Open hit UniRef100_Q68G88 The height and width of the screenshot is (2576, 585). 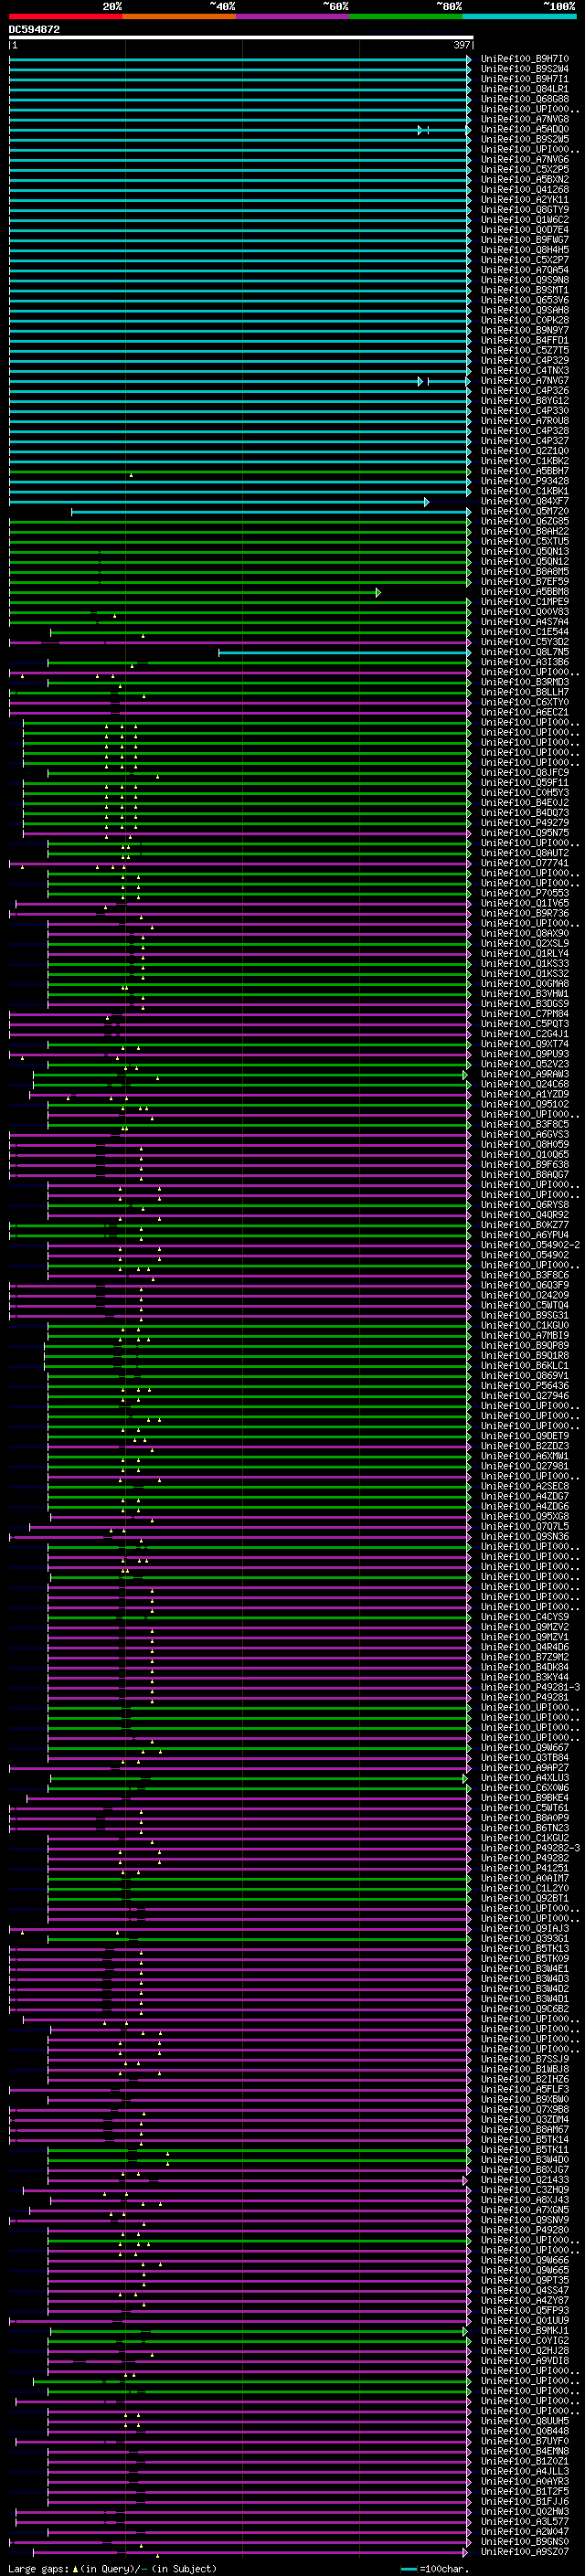(524, 99)
